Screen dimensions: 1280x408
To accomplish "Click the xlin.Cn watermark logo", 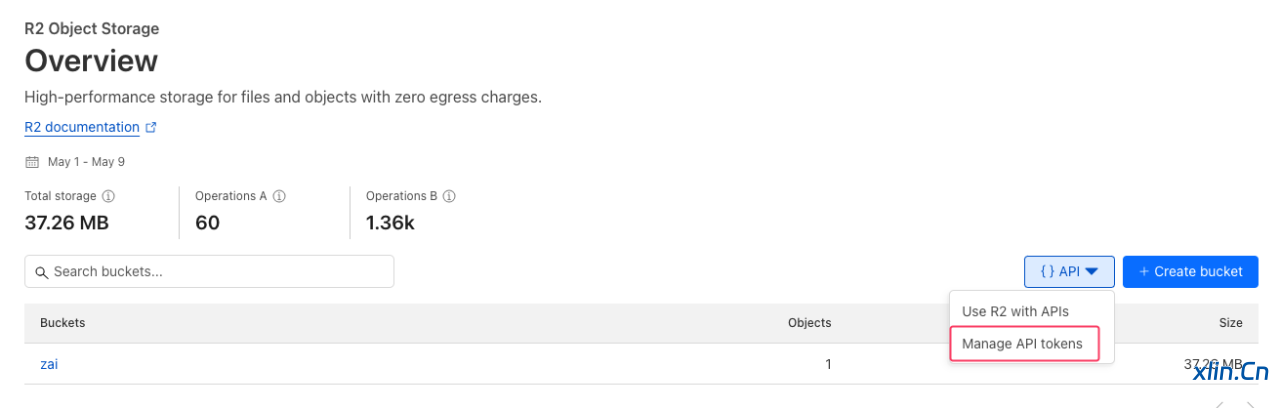I will (x=1231, y=372).
